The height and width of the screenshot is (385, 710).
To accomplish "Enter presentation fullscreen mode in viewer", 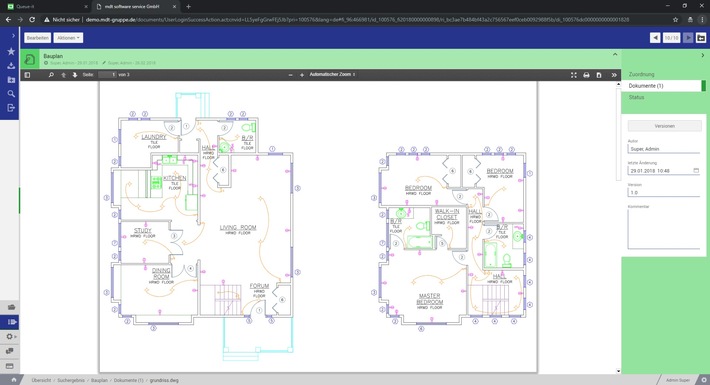I will tap(574, 75).
